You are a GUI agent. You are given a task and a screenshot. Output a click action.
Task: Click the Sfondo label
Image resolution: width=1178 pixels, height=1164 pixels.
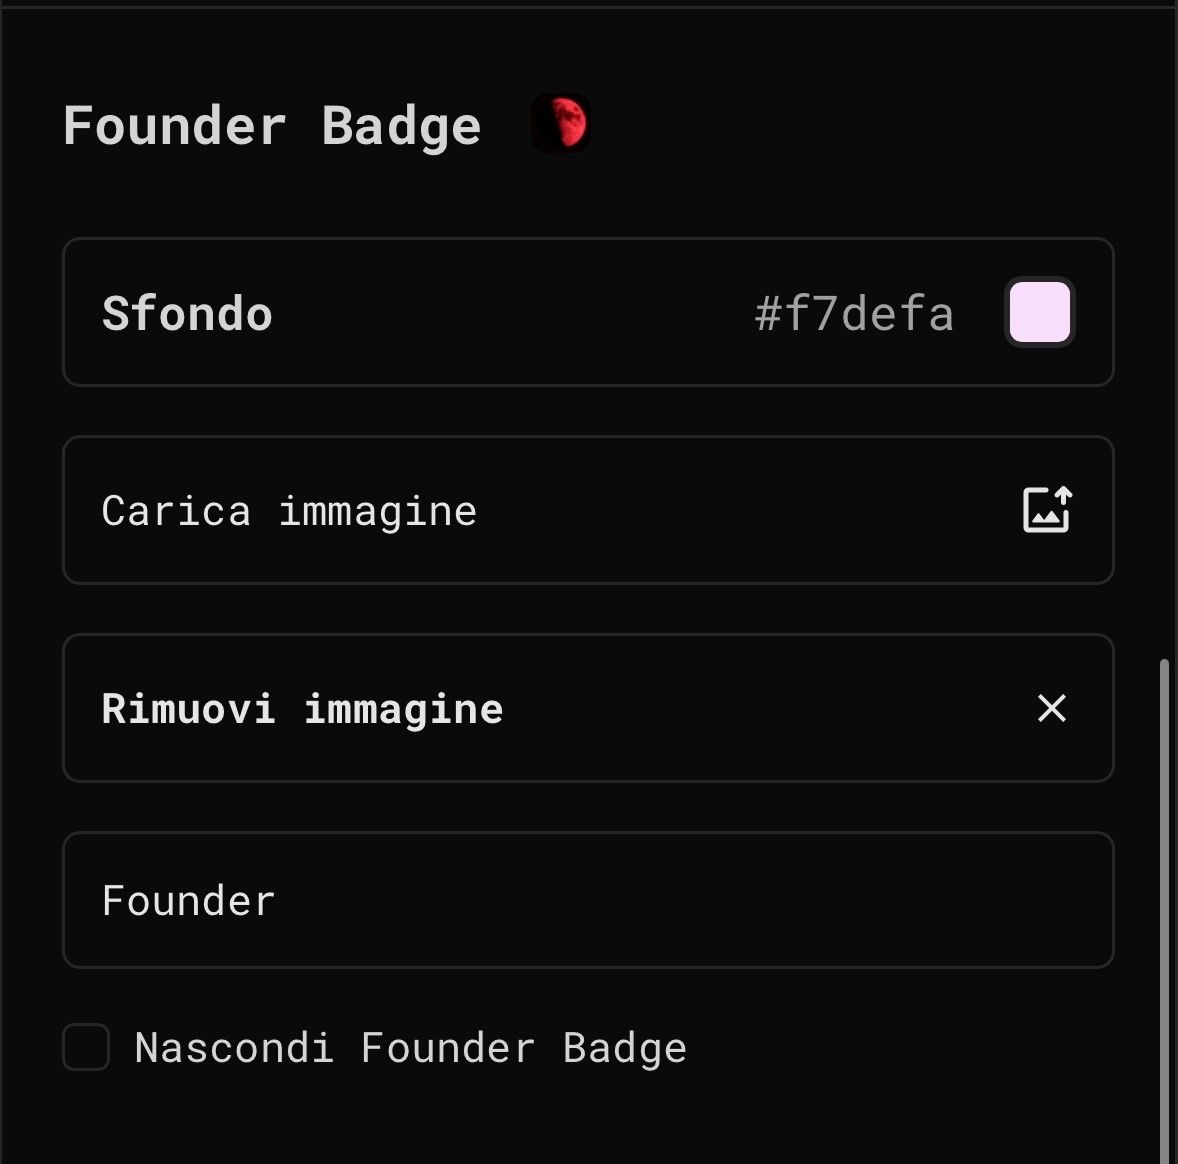tap(187, 314)
